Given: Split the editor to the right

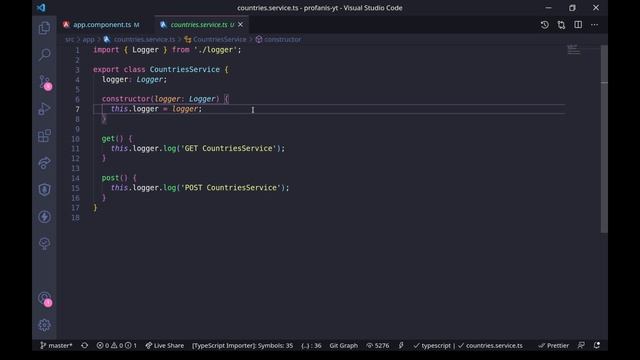Looking at the screenshot, I should pos(578,24).
